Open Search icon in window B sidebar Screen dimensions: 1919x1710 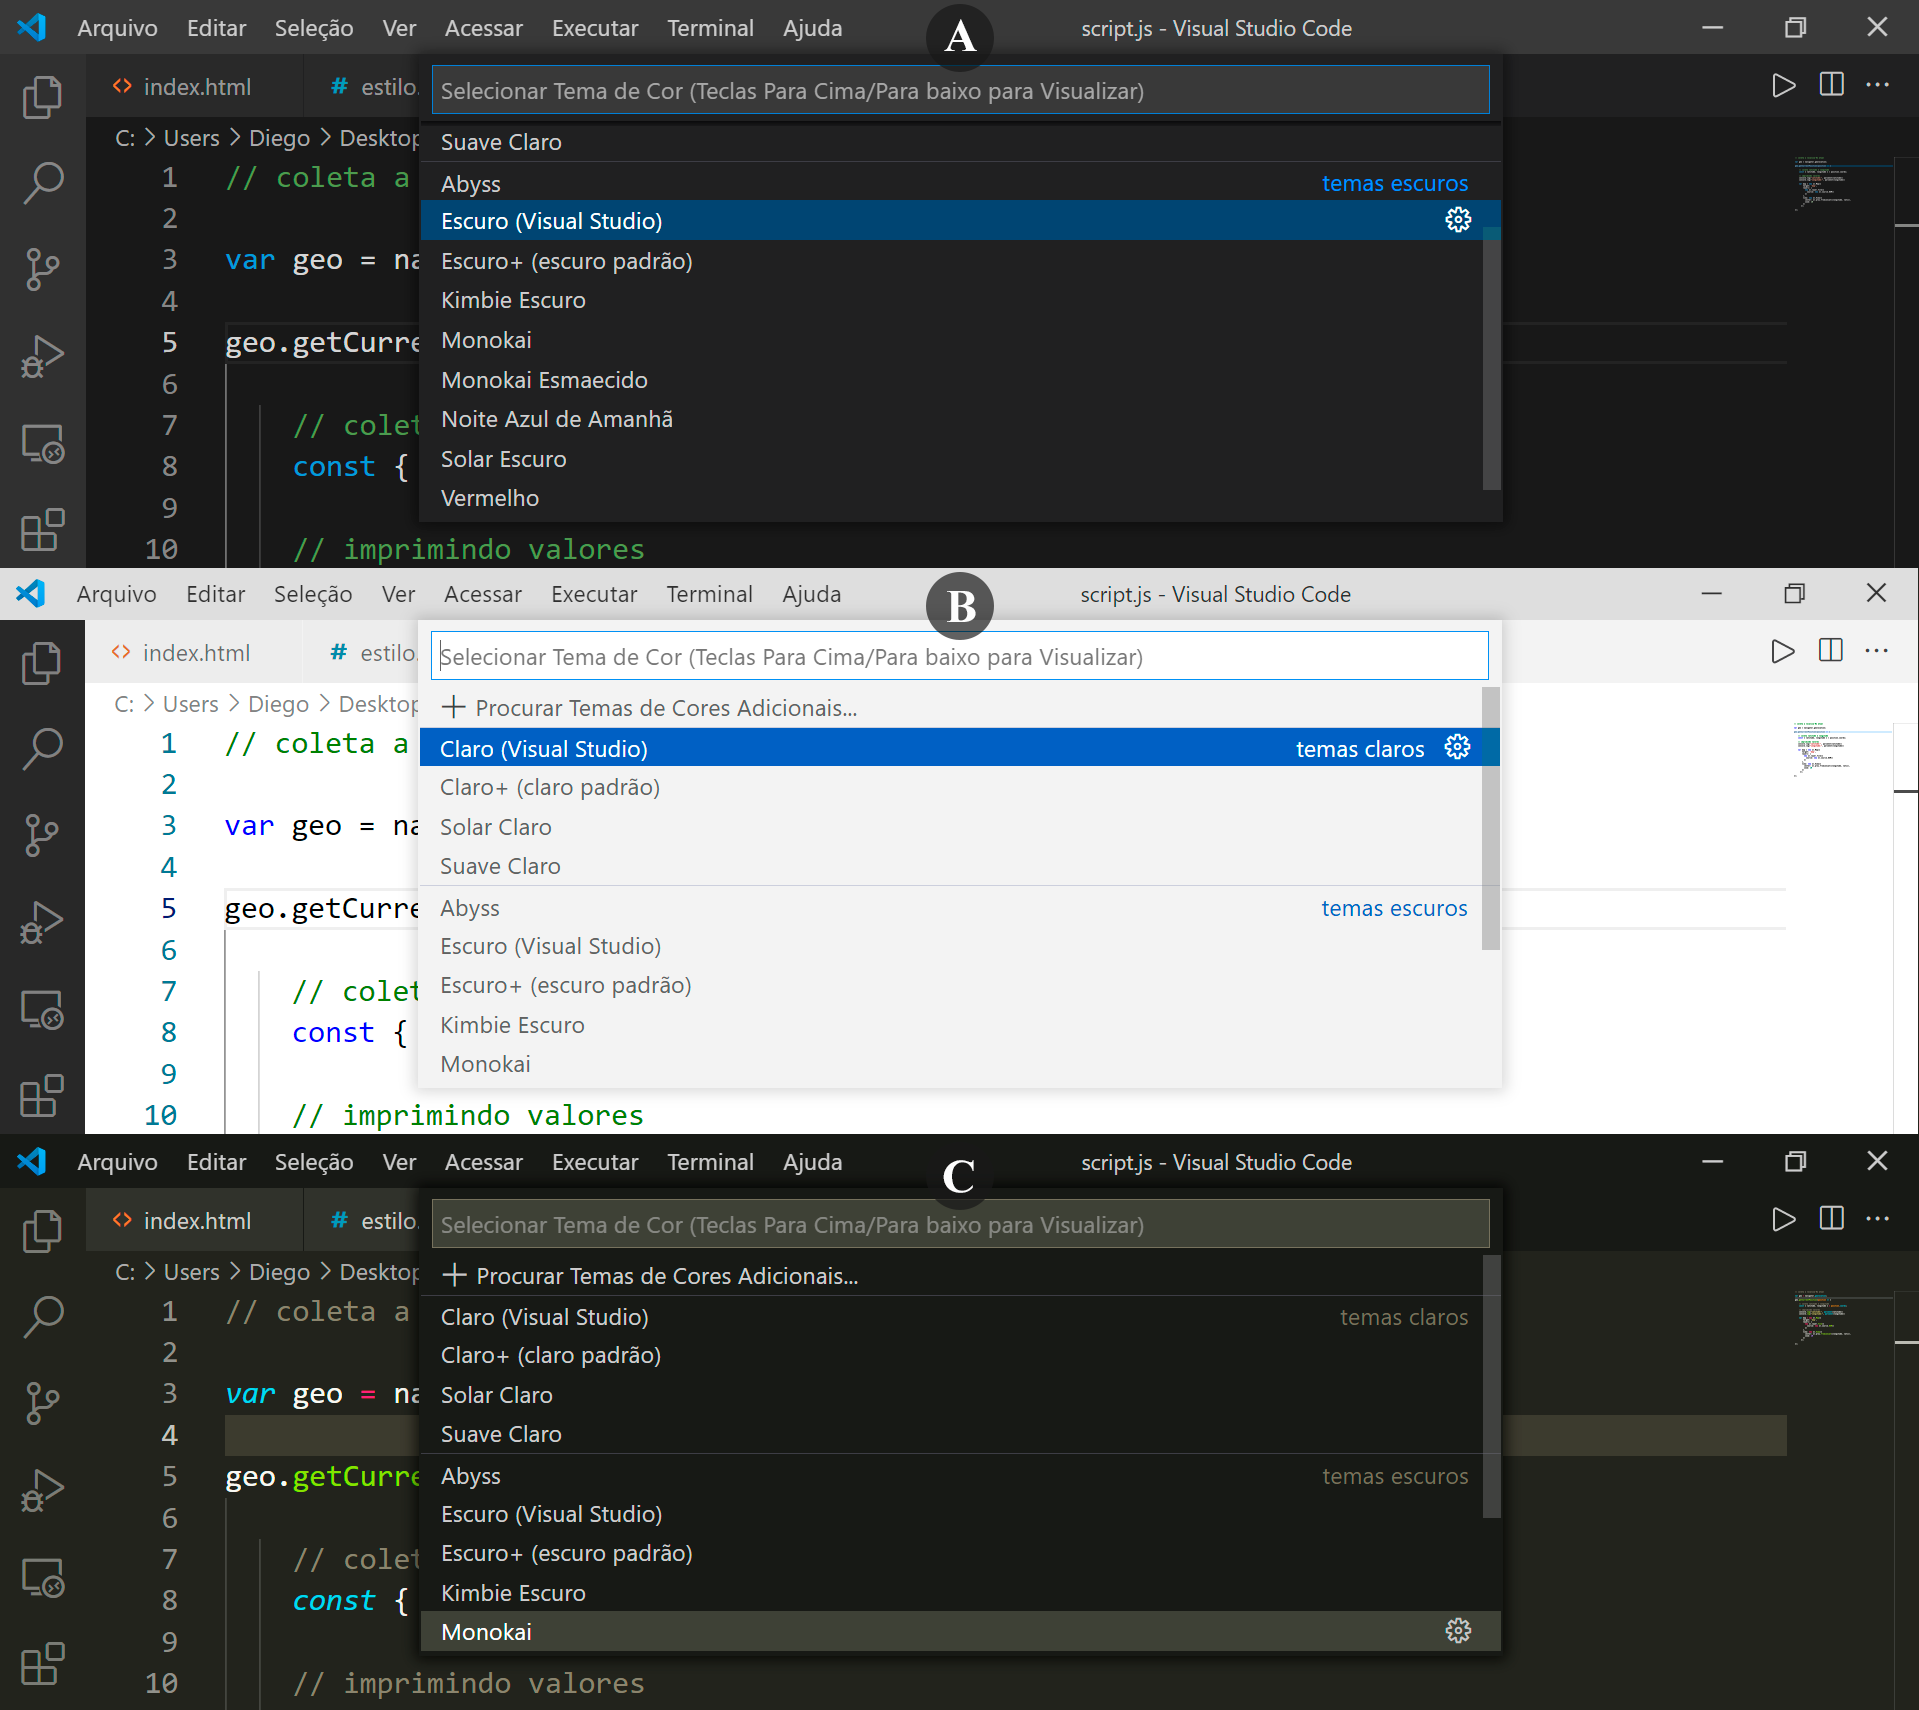pos(42,750)
